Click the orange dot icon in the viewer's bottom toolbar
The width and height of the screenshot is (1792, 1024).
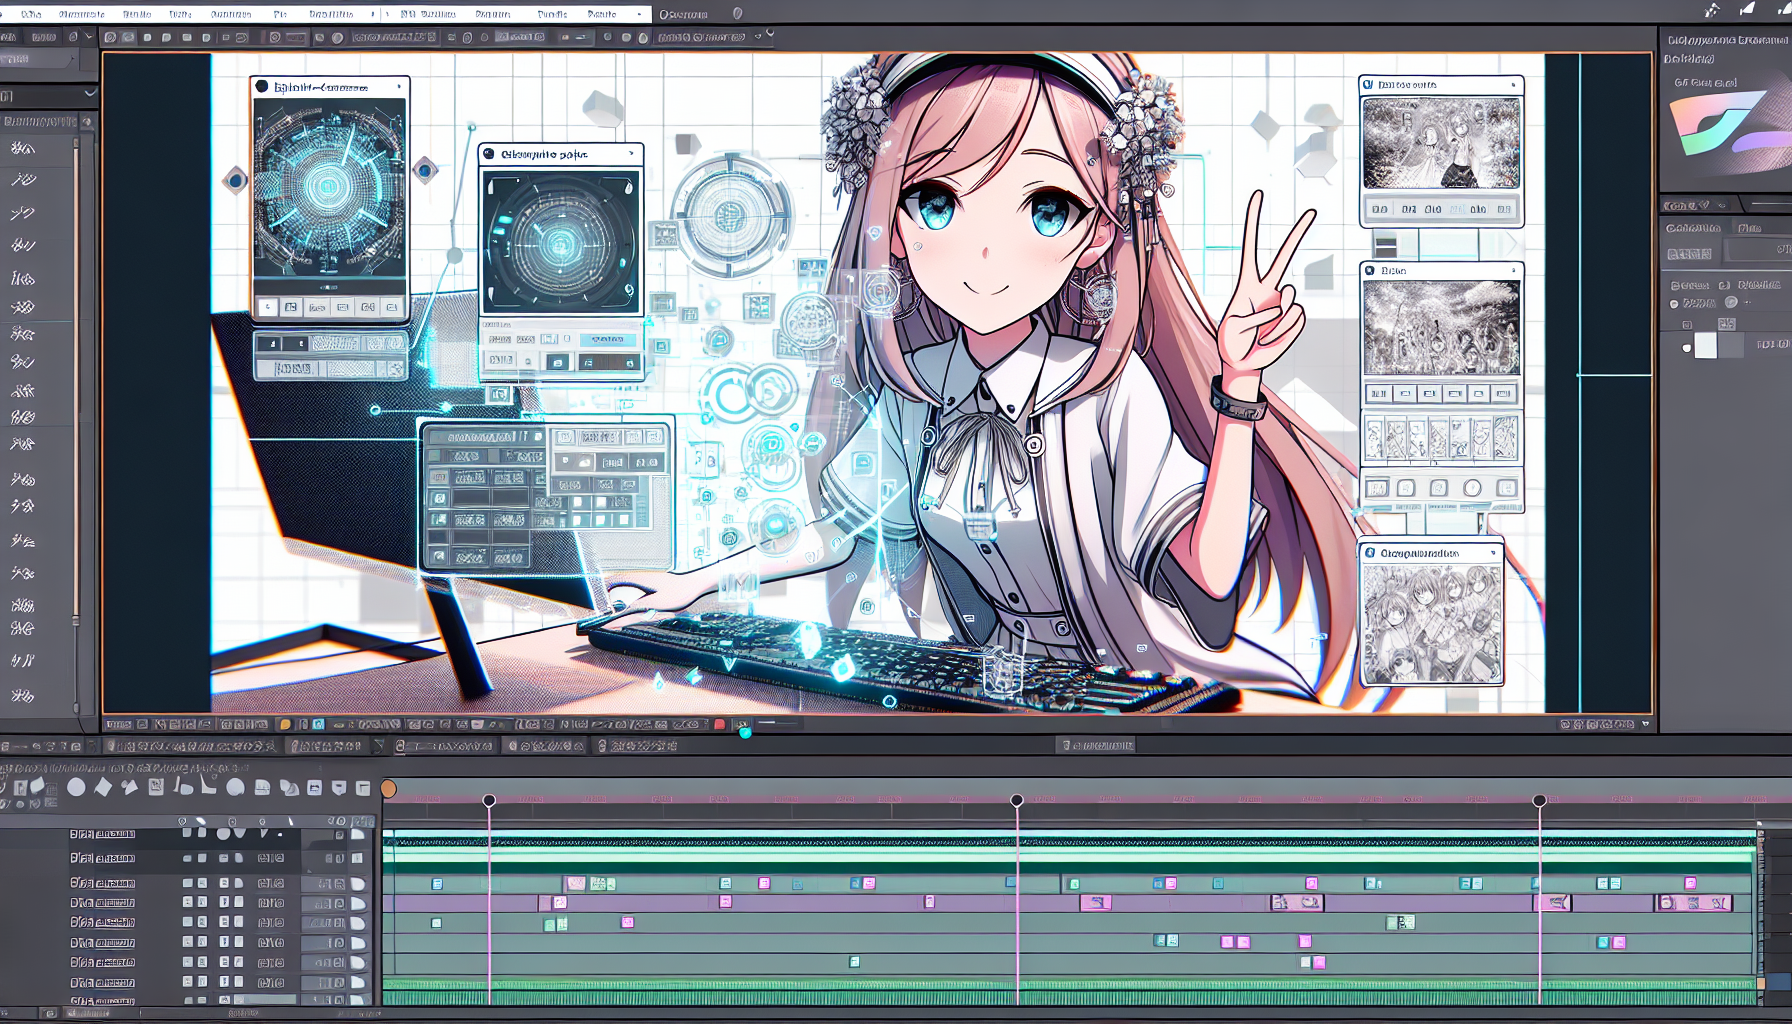285,724
